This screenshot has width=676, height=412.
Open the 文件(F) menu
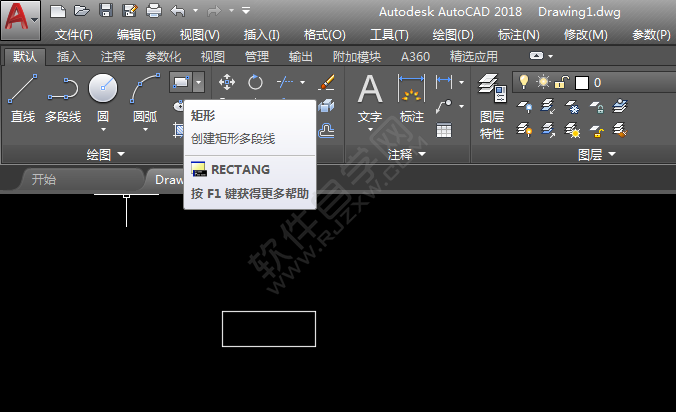(x=74, y=35)
